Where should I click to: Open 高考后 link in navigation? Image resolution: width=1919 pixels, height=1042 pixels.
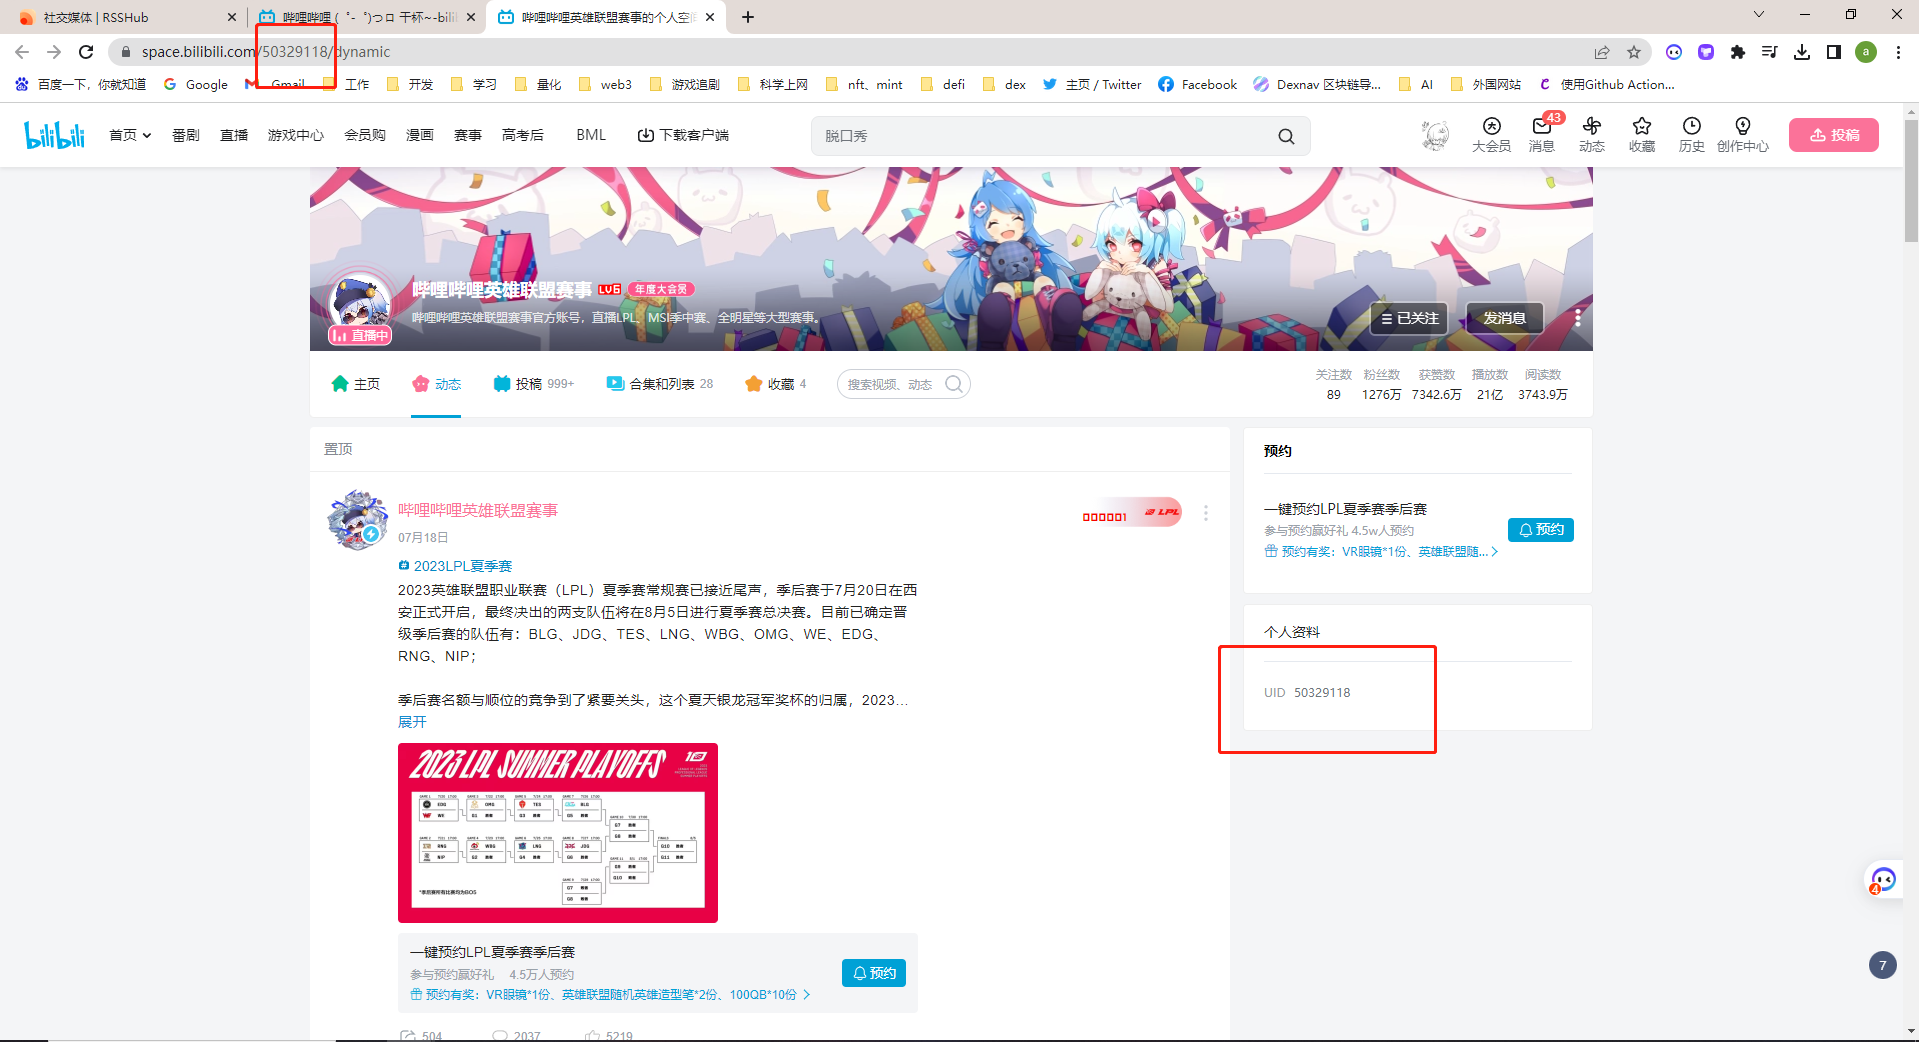[523, 135]
